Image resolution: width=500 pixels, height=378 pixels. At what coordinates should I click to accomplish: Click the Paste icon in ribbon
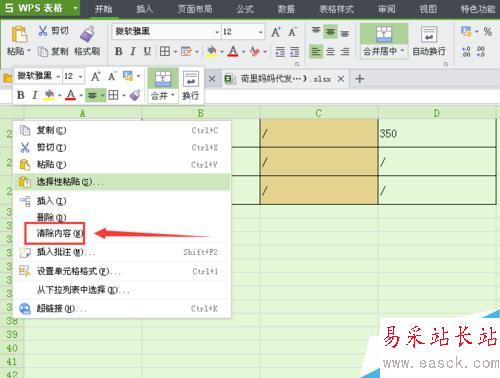coord(19,34)
